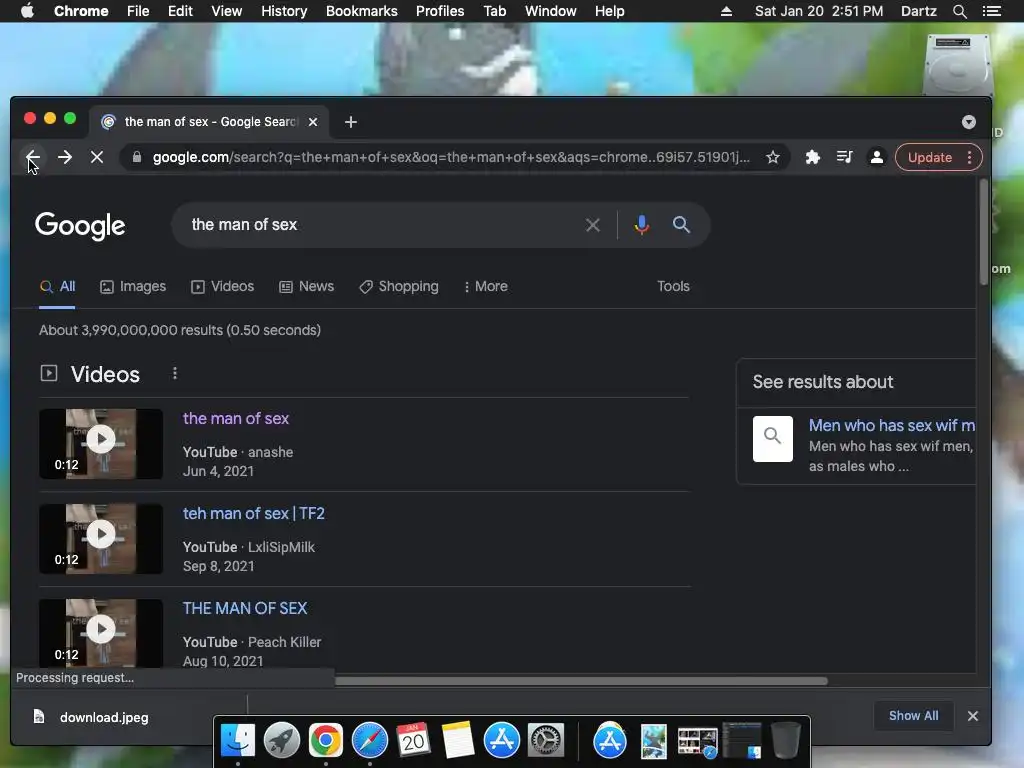Close the Google Search tab
1024x768 pixels.
[313, 122]
